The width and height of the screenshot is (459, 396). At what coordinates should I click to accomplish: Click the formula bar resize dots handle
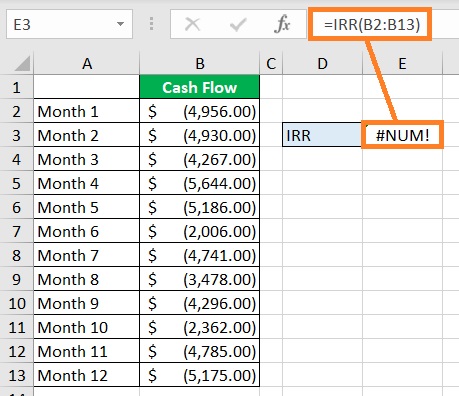pyautogui.click(x=151, y=24)
